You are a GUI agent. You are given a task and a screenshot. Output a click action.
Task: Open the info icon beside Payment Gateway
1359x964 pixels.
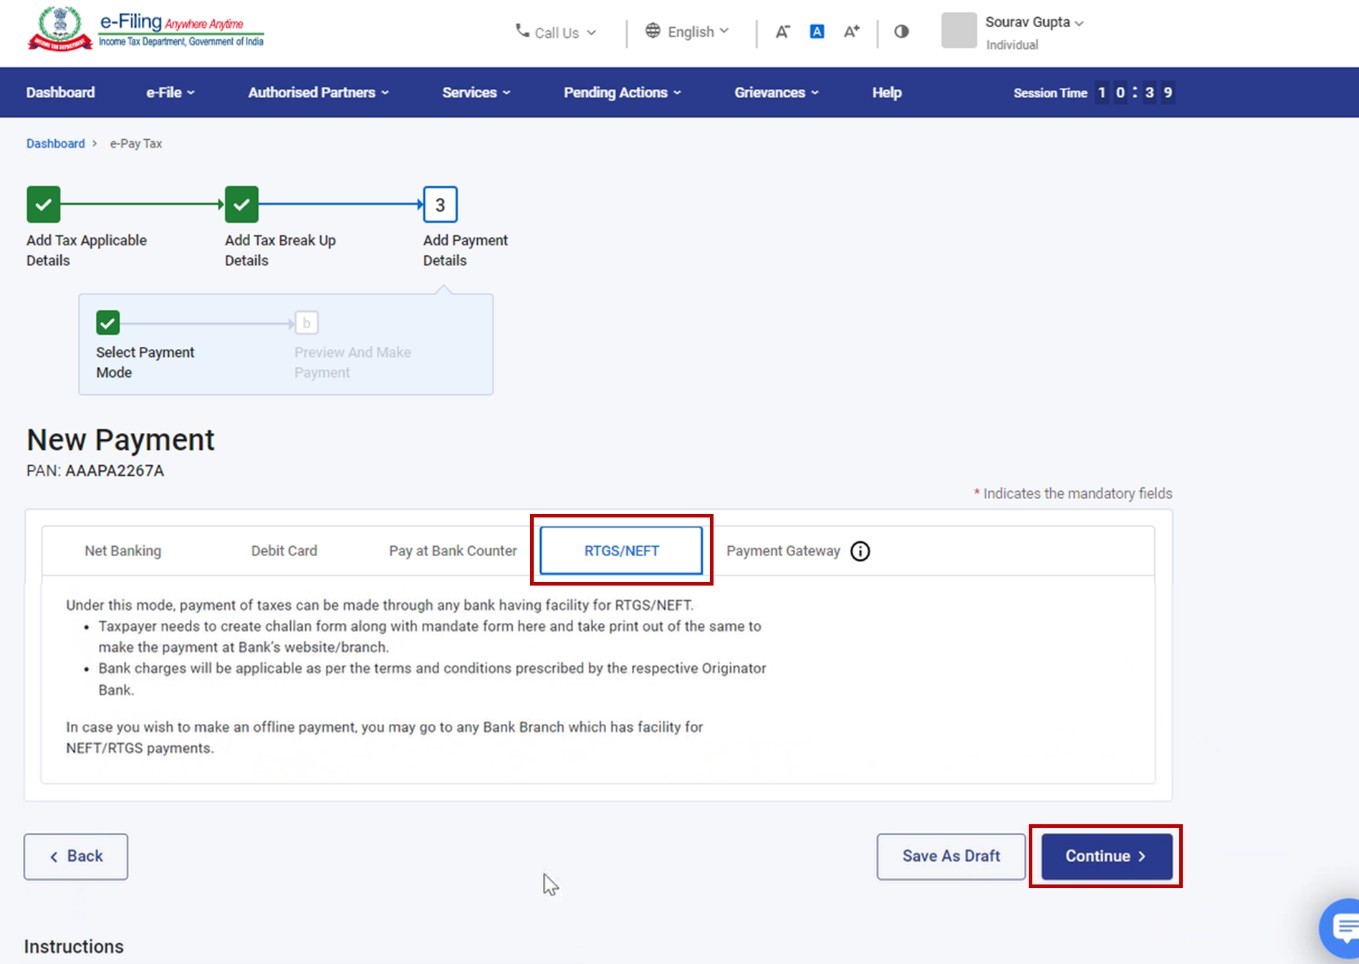click(x=860, y=551)
